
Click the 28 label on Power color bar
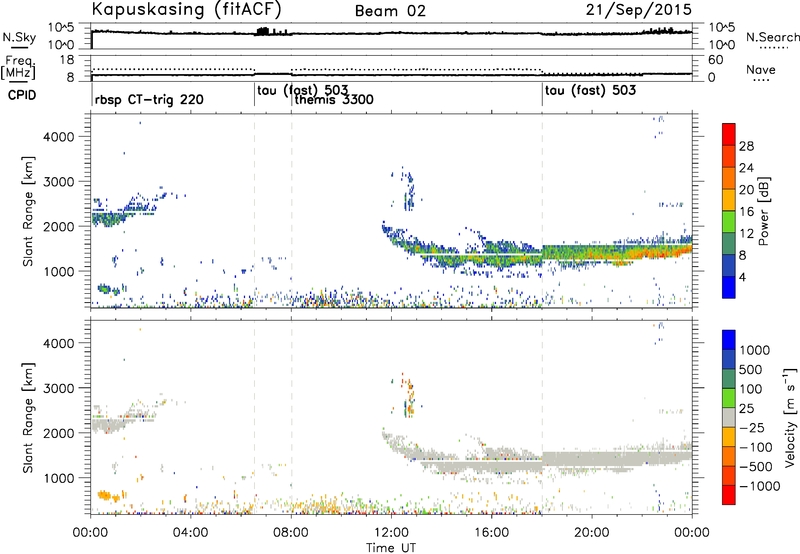(x=746, y=146)
